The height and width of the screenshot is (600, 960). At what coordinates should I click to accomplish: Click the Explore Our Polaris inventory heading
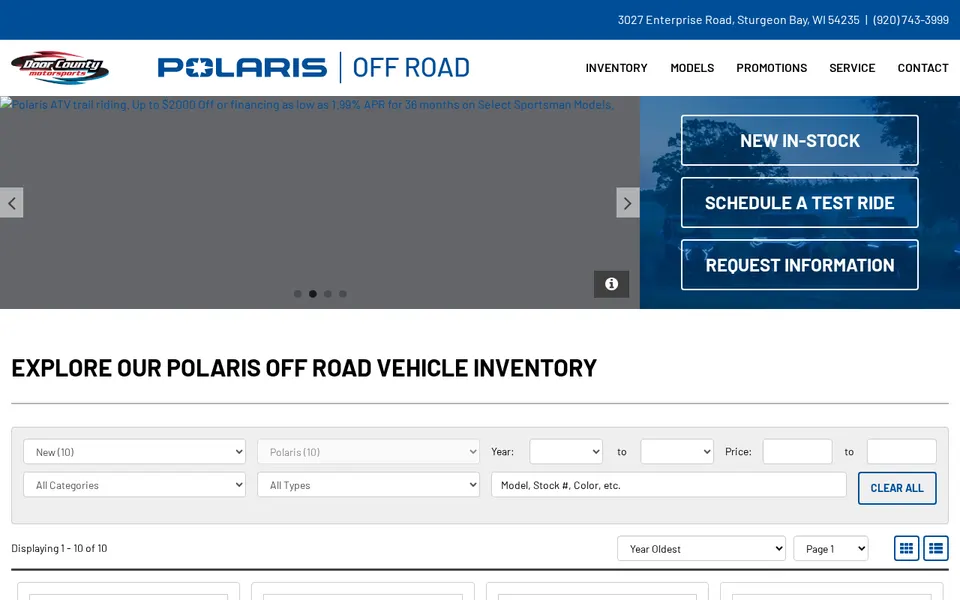tap(304, 369)
